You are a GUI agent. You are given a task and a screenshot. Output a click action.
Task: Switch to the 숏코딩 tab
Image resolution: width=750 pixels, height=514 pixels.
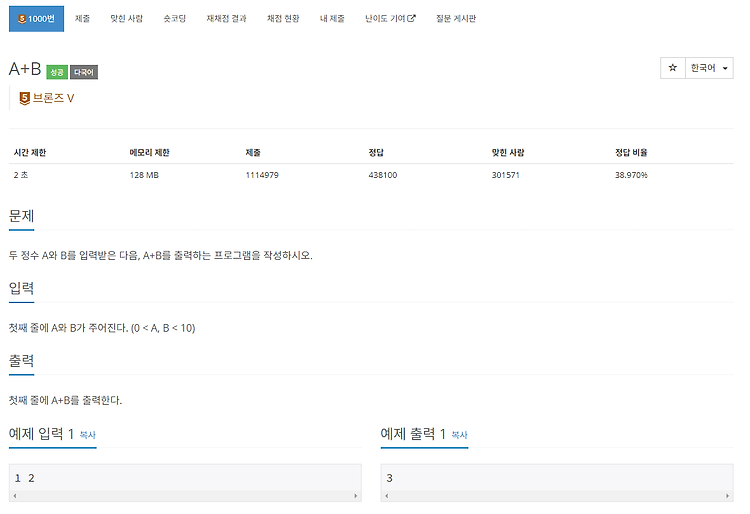pos(175,19)
